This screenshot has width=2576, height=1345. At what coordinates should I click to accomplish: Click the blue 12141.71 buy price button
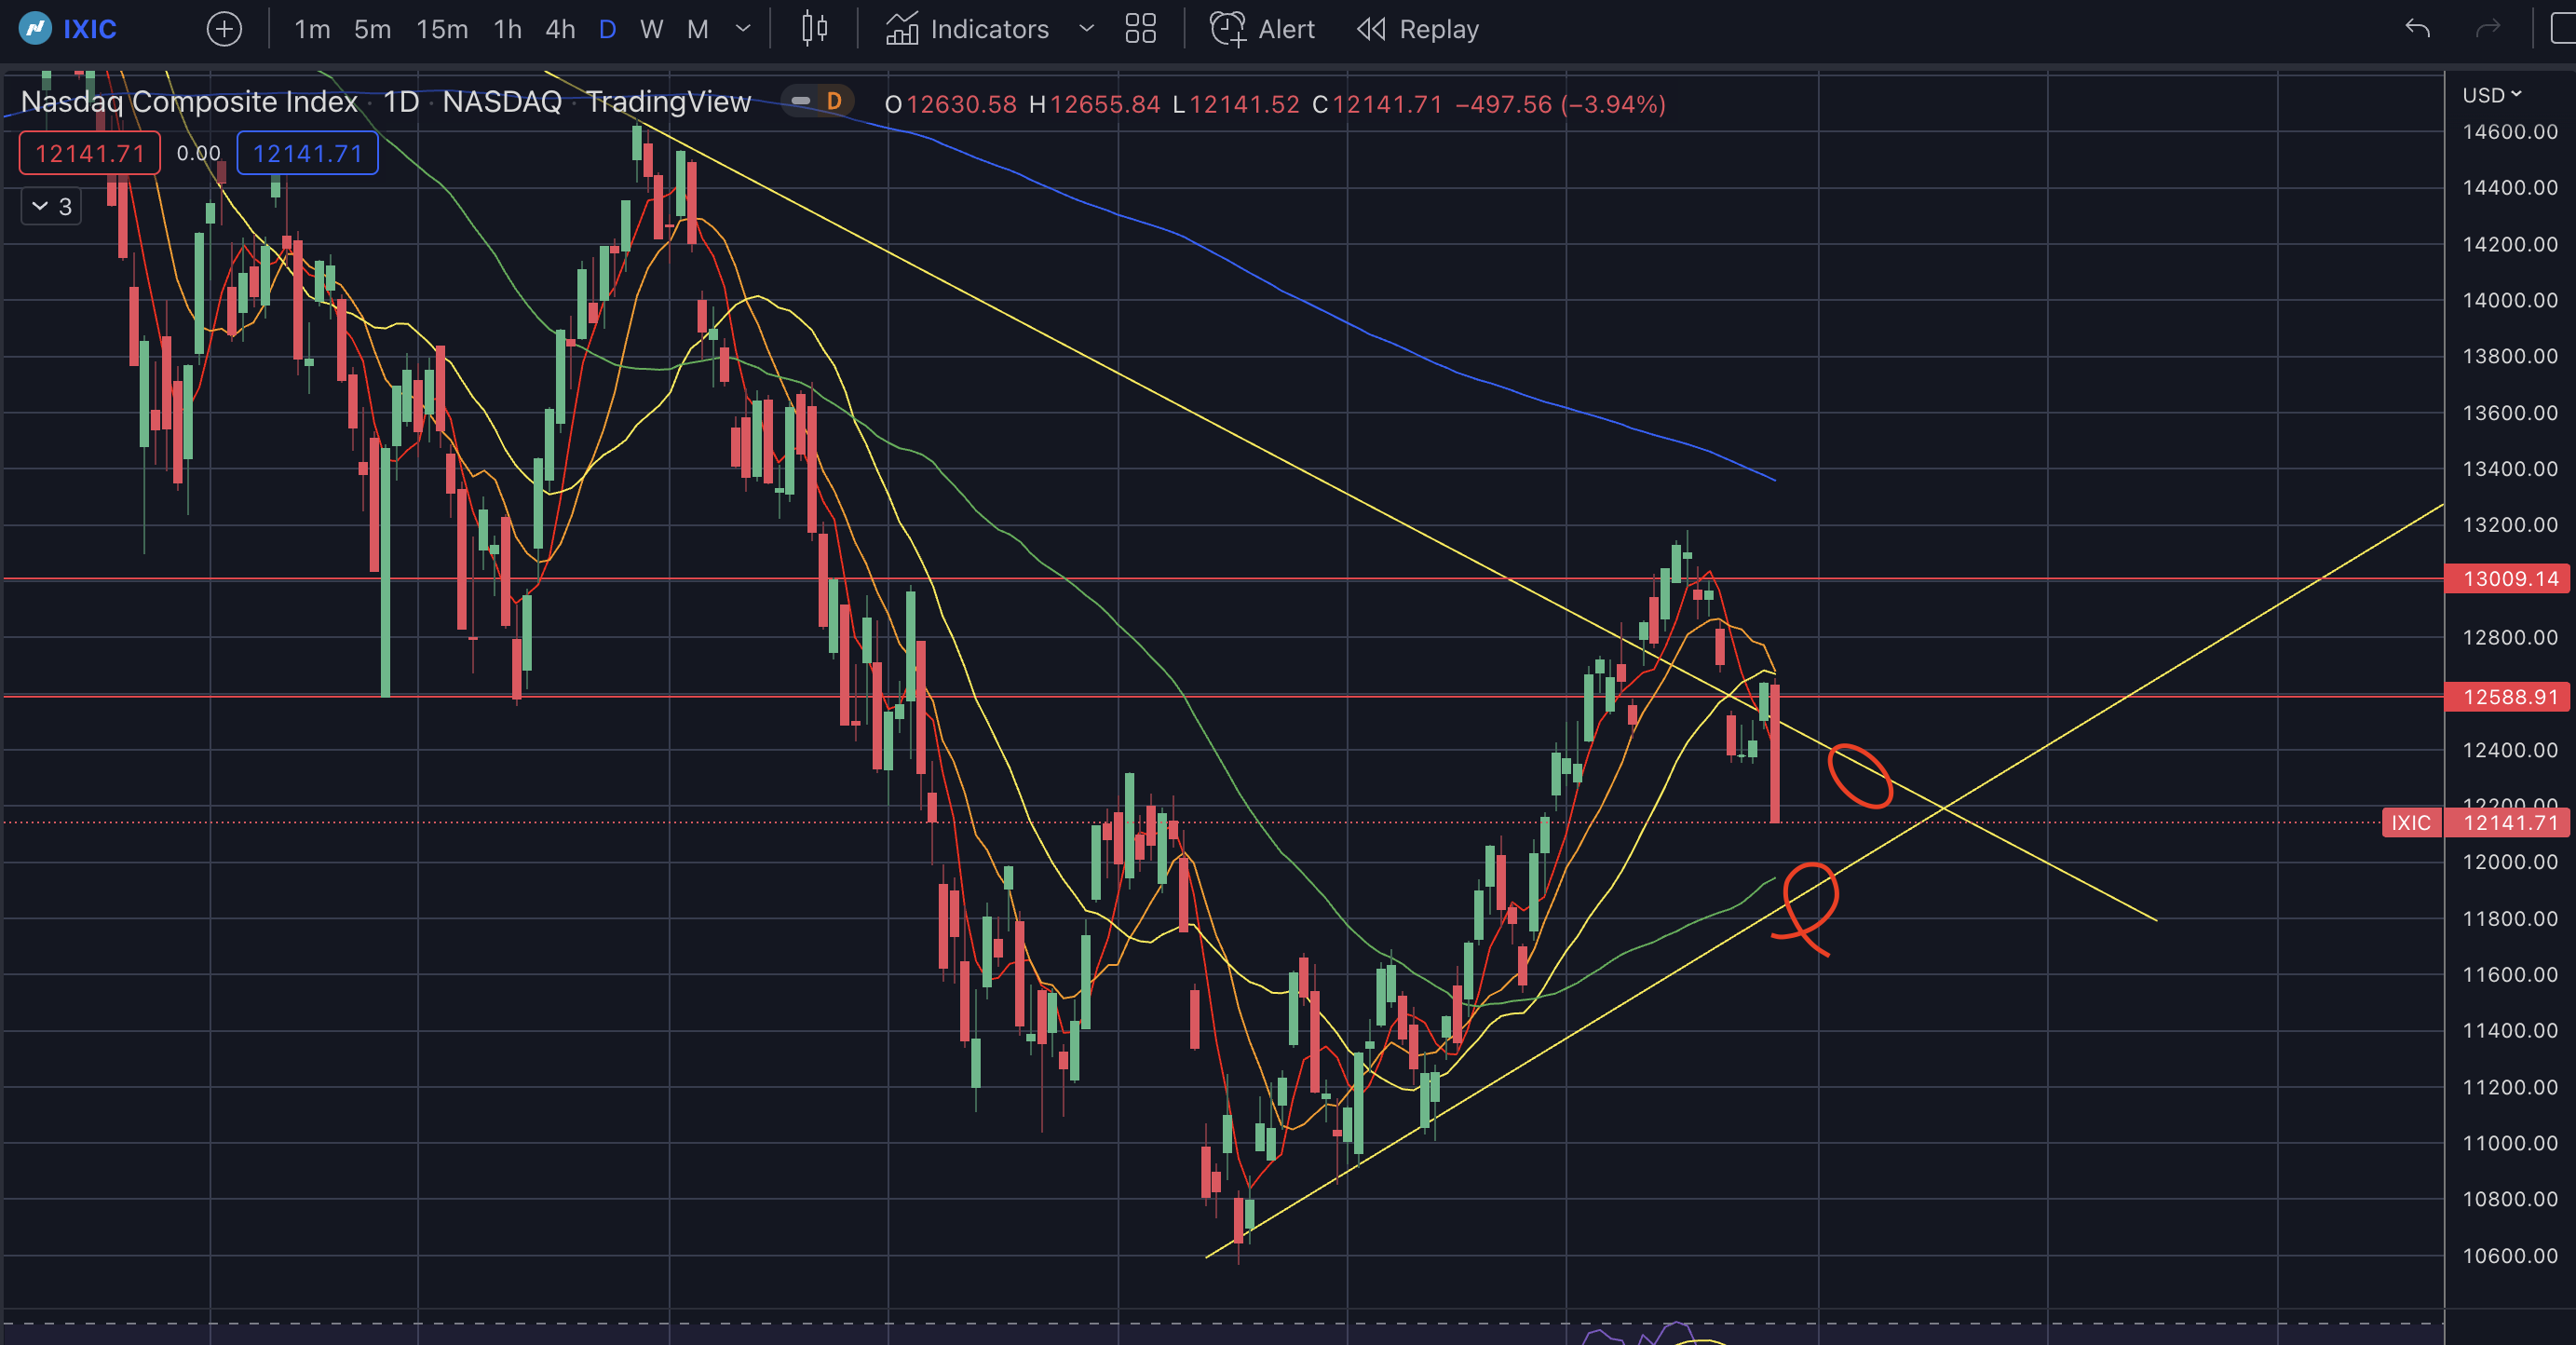[x=307, y=153]
